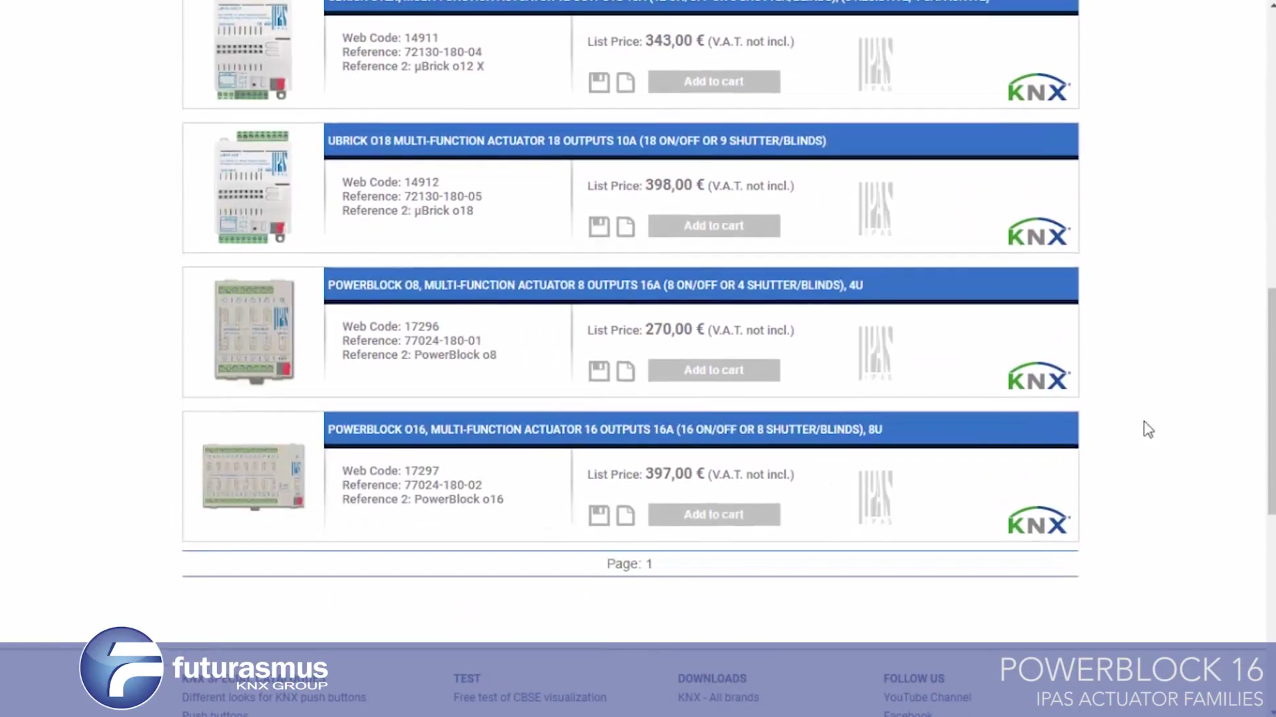Click the floppy disk icon for uBrick O18
The height and width of the screenshot is (717, 1276).
tap(598, 227)
